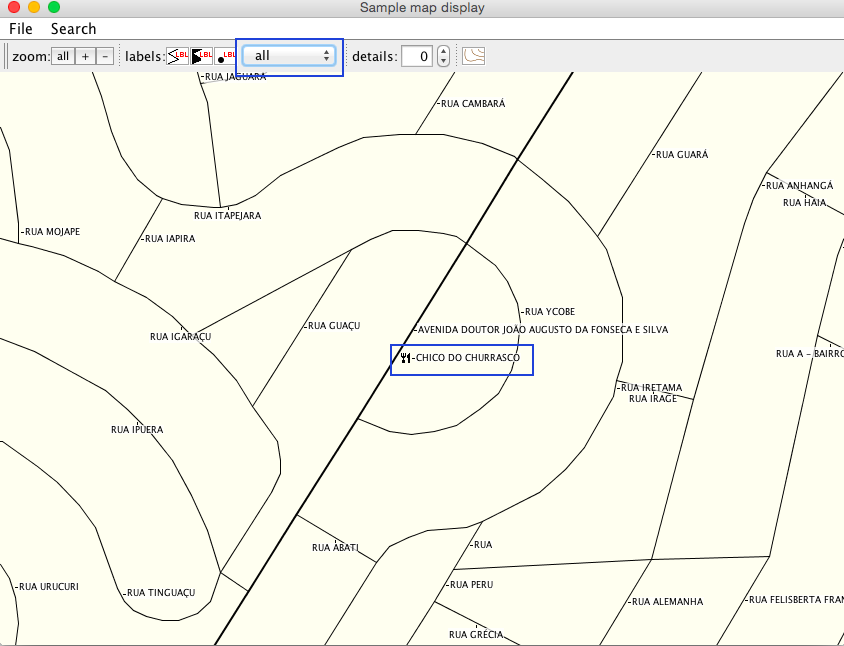The height and width of the screenshot is (646, 844).
Task: Toggle area labels icon
Action: point(202,56)
